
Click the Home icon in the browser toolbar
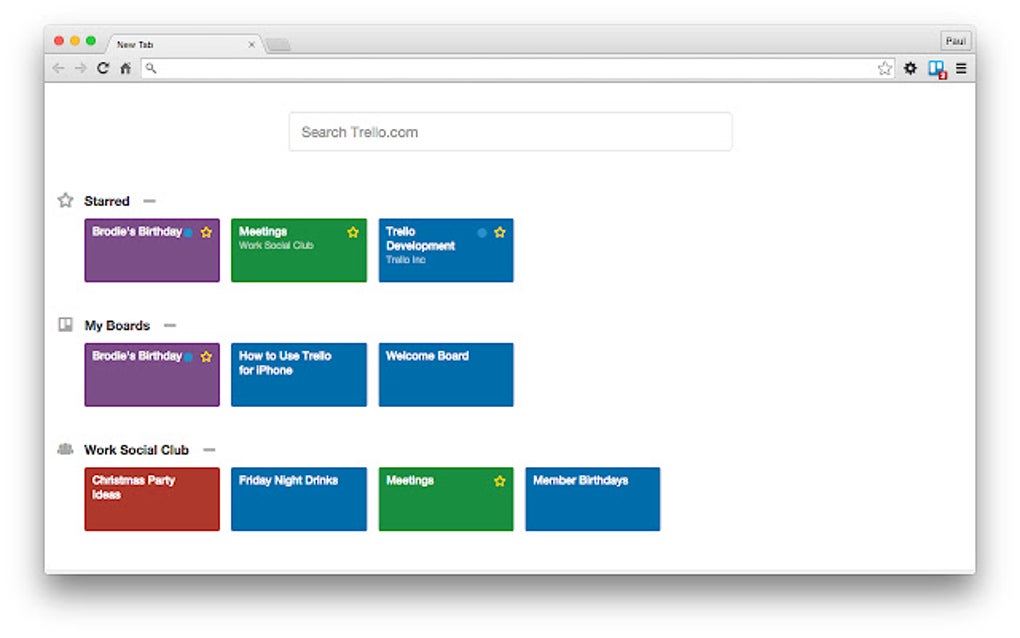point(124,68)
